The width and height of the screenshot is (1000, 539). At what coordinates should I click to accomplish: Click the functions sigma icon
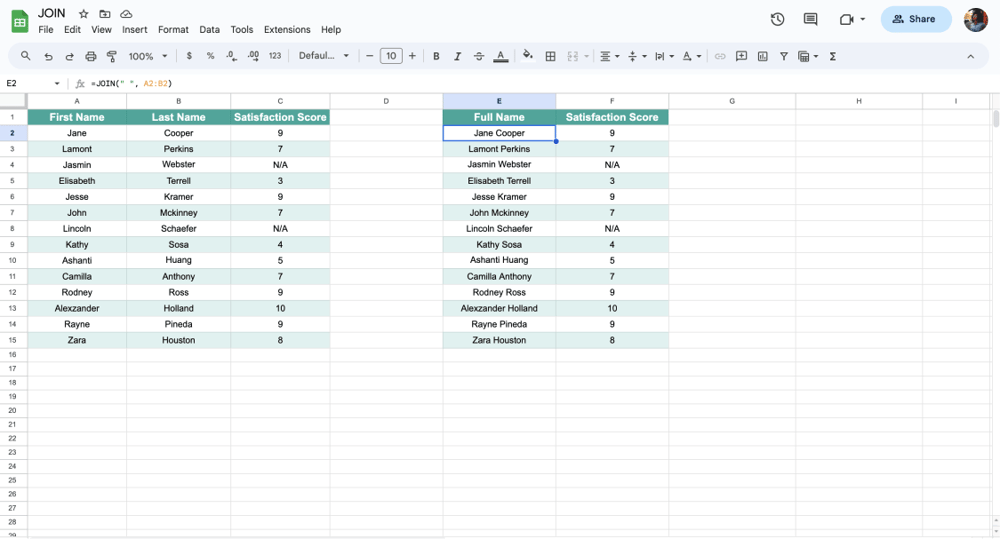[x=833, y=56]
